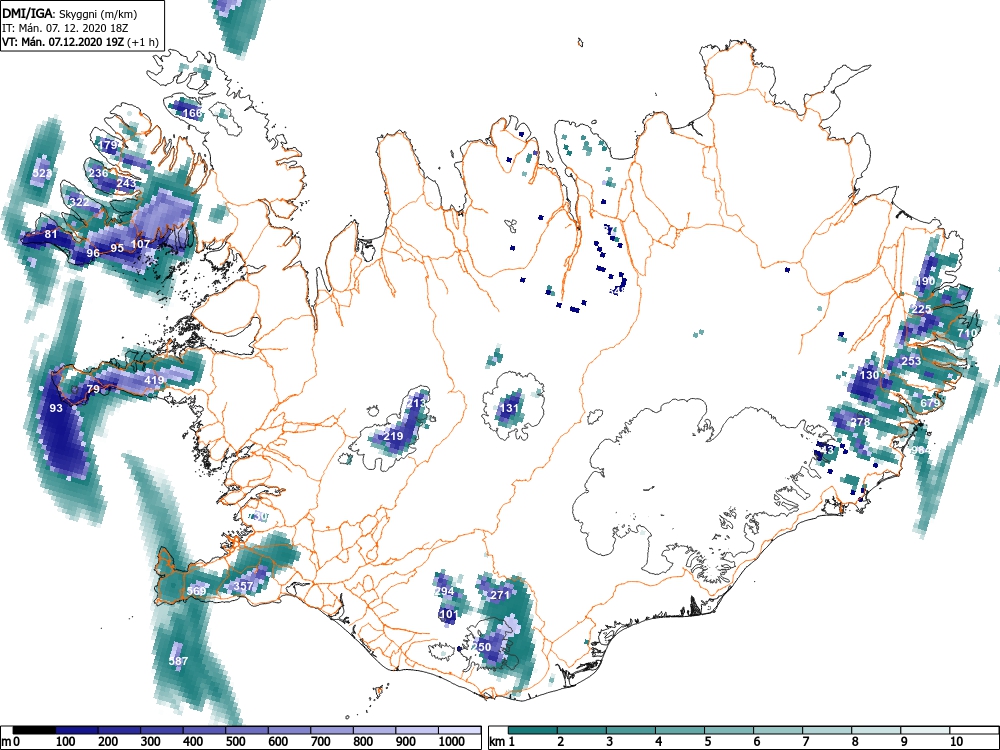Pick the visibility value 96

tap(93, 253)
